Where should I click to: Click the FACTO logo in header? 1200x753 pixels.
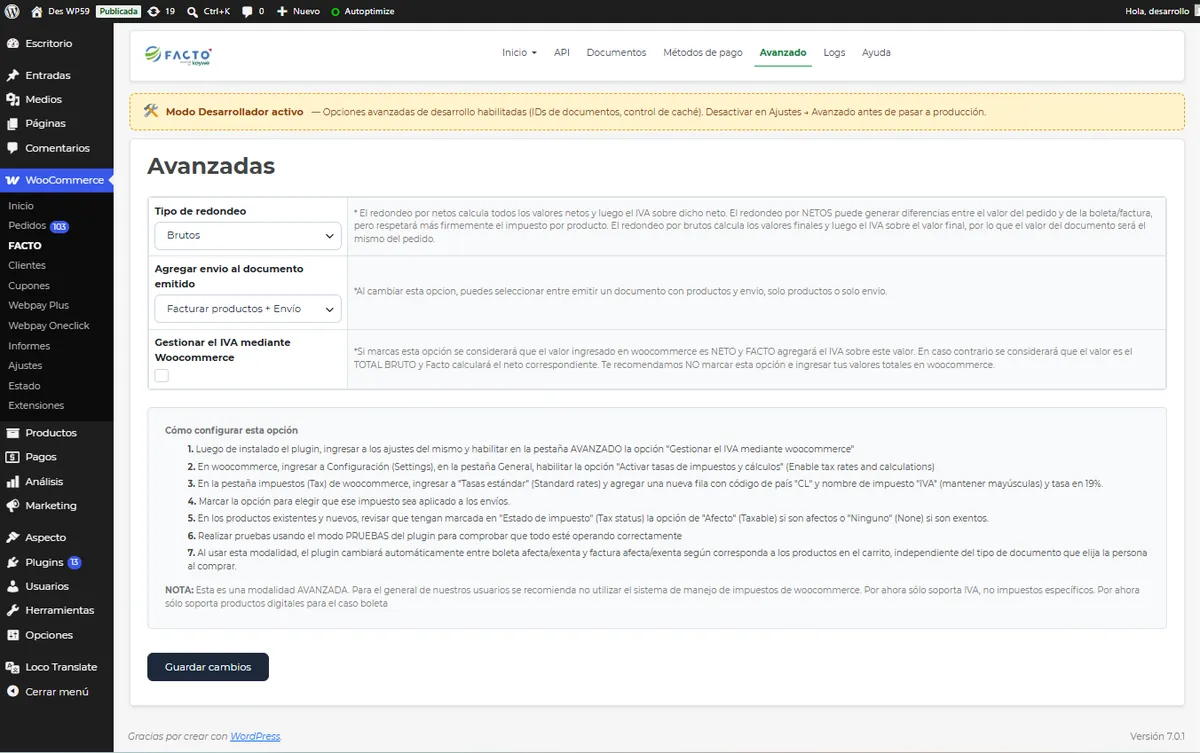click(x=178, y=55)
